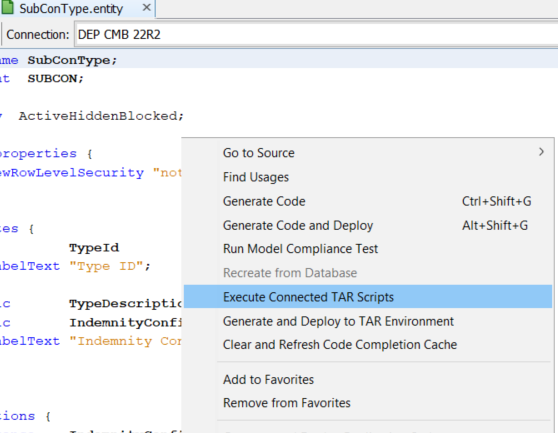Click ActiveHiddenBlocked; in the editor
This screenshot has width=558, height=433.
pos(101,116)
